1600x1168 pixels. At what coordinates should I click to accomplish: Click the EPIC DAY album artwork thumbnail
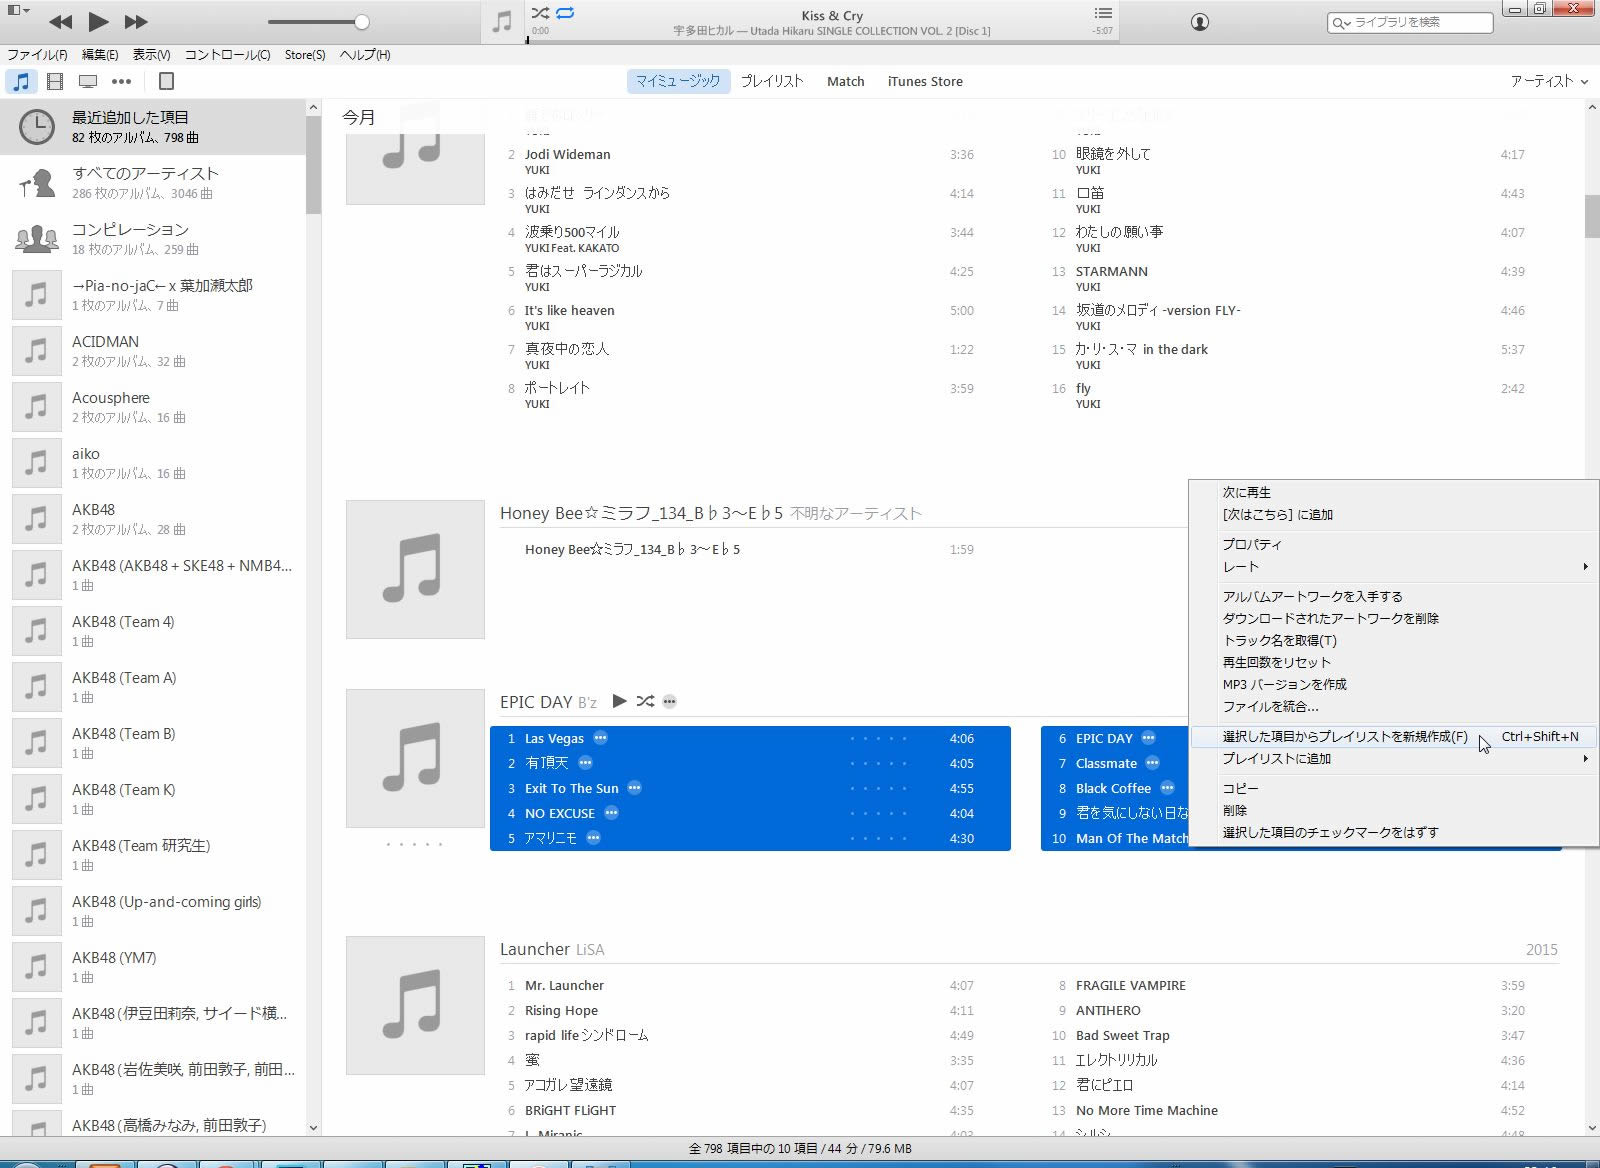415,758
